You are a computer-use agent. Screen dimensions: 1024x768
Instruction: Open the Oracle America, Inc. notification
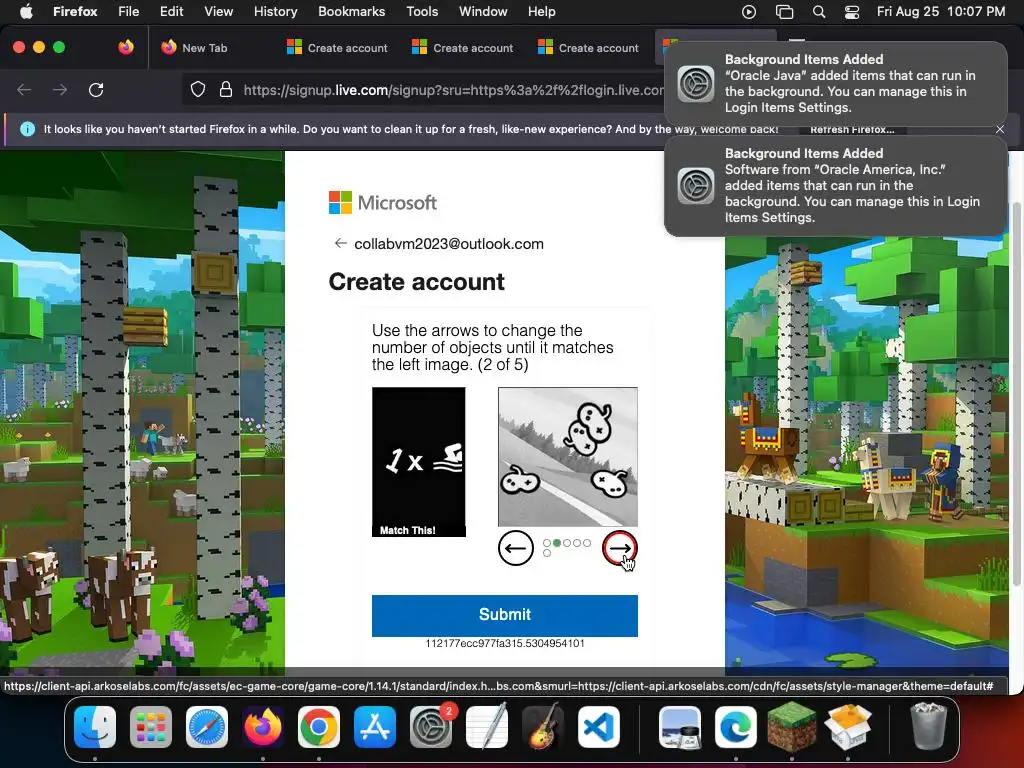coord(836,185)
